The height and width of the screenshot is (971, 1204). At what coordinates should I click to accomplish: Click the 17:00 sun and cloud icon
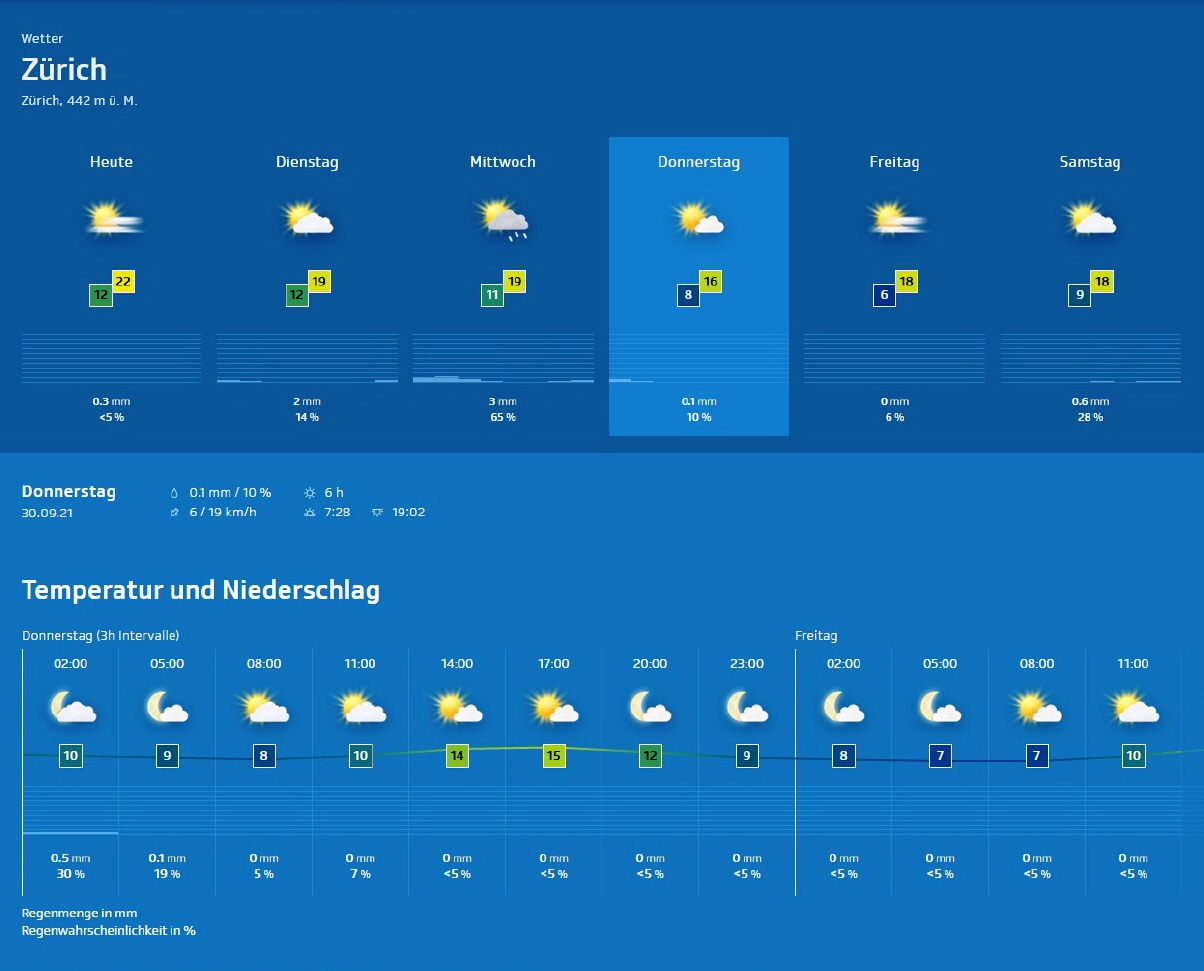pos(554,707)
